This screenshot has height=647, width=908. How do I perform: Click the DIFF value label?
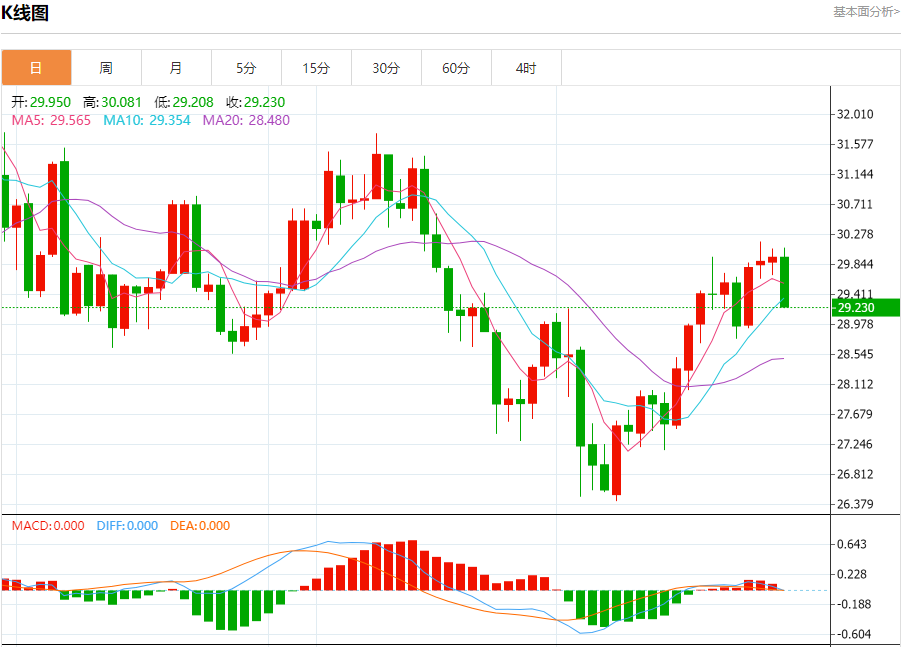tap(127, 525)
